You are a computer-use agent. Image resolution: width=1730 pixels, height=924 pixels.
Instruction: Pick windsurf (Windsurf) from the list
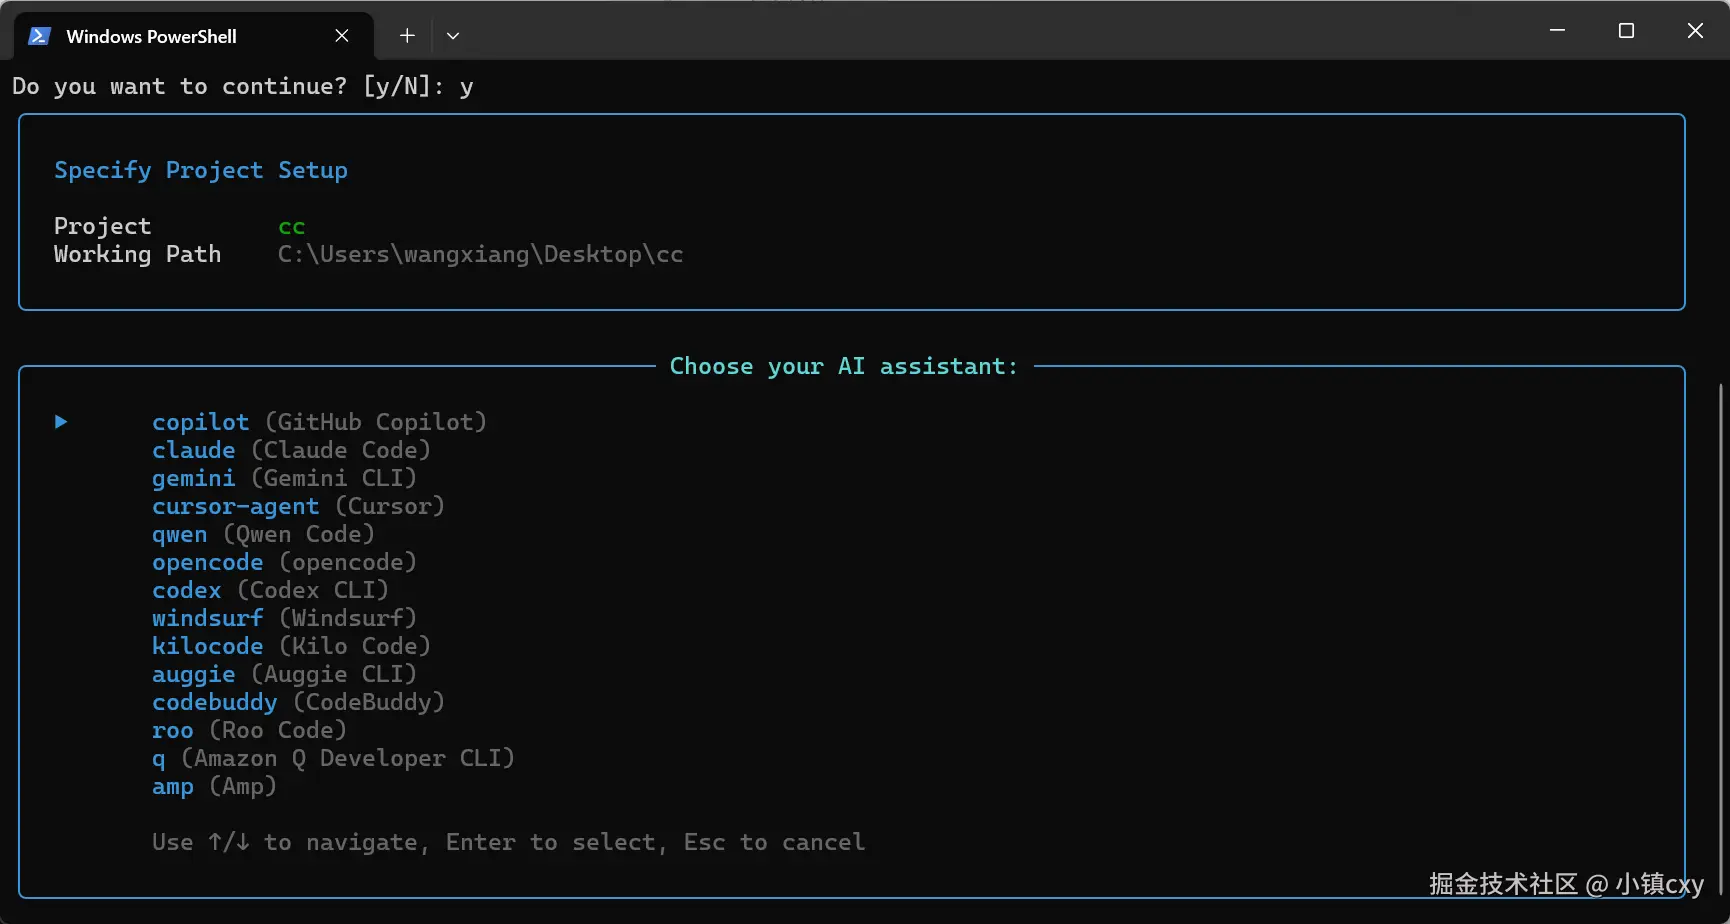coord(283,618)
